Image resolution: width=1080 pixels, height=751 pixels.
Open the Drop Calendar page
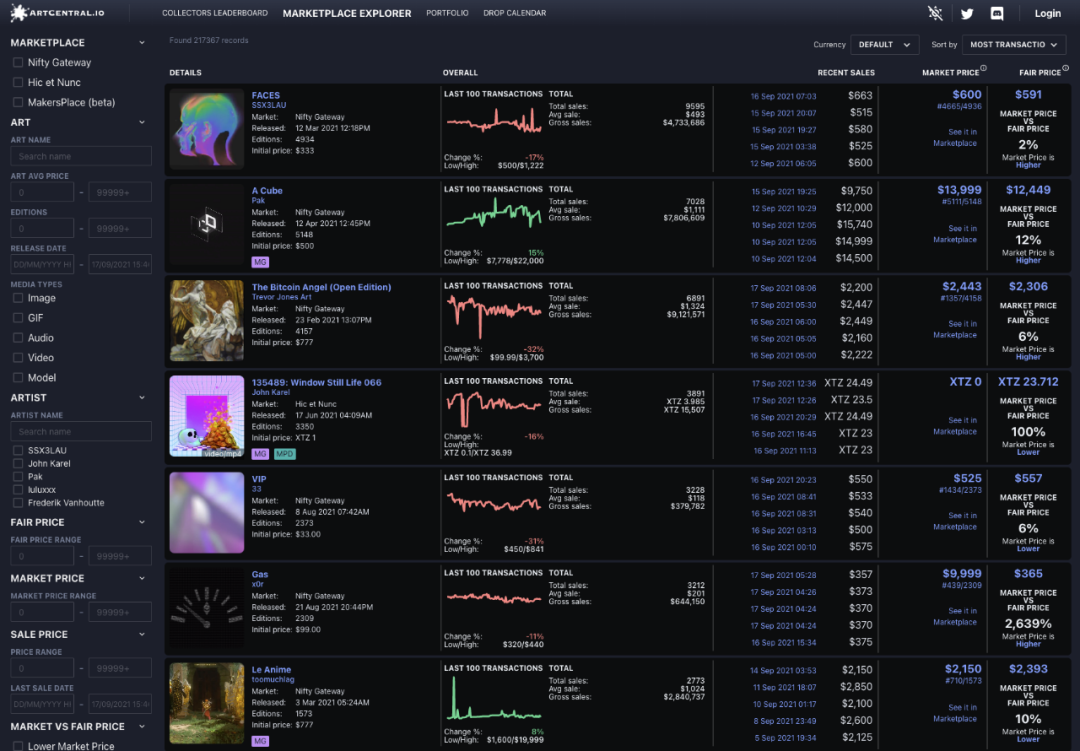coord(515,13)
